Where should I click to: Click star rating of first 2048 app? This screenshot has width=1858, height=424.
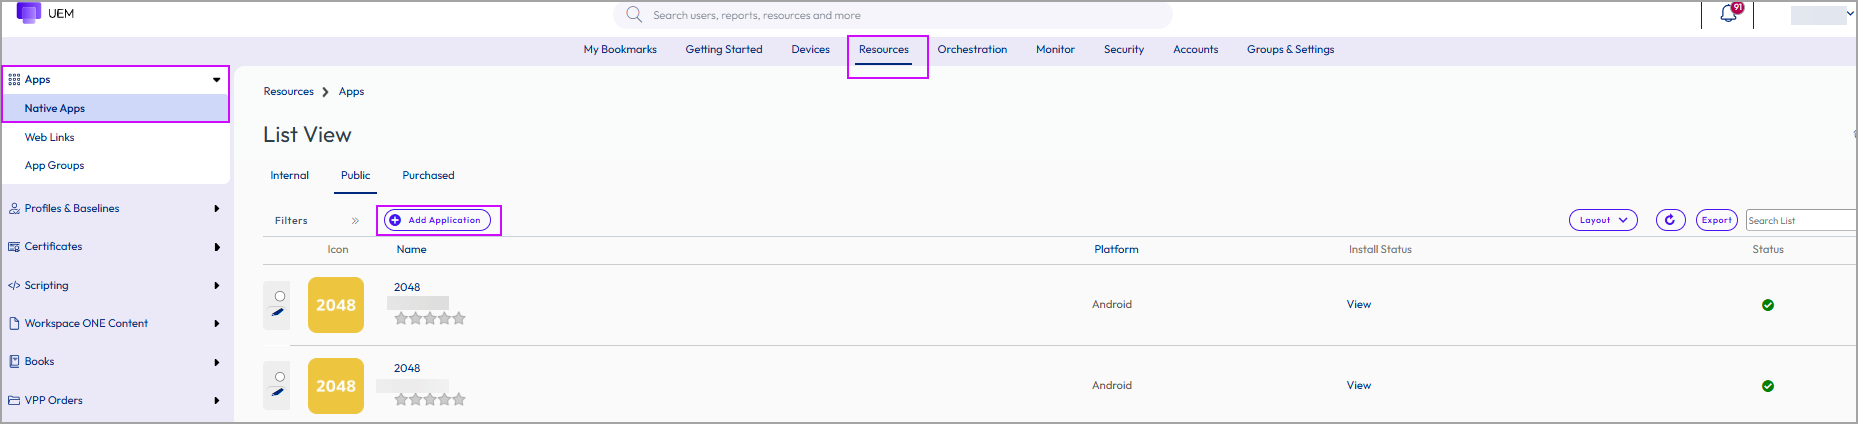(430, 318)
